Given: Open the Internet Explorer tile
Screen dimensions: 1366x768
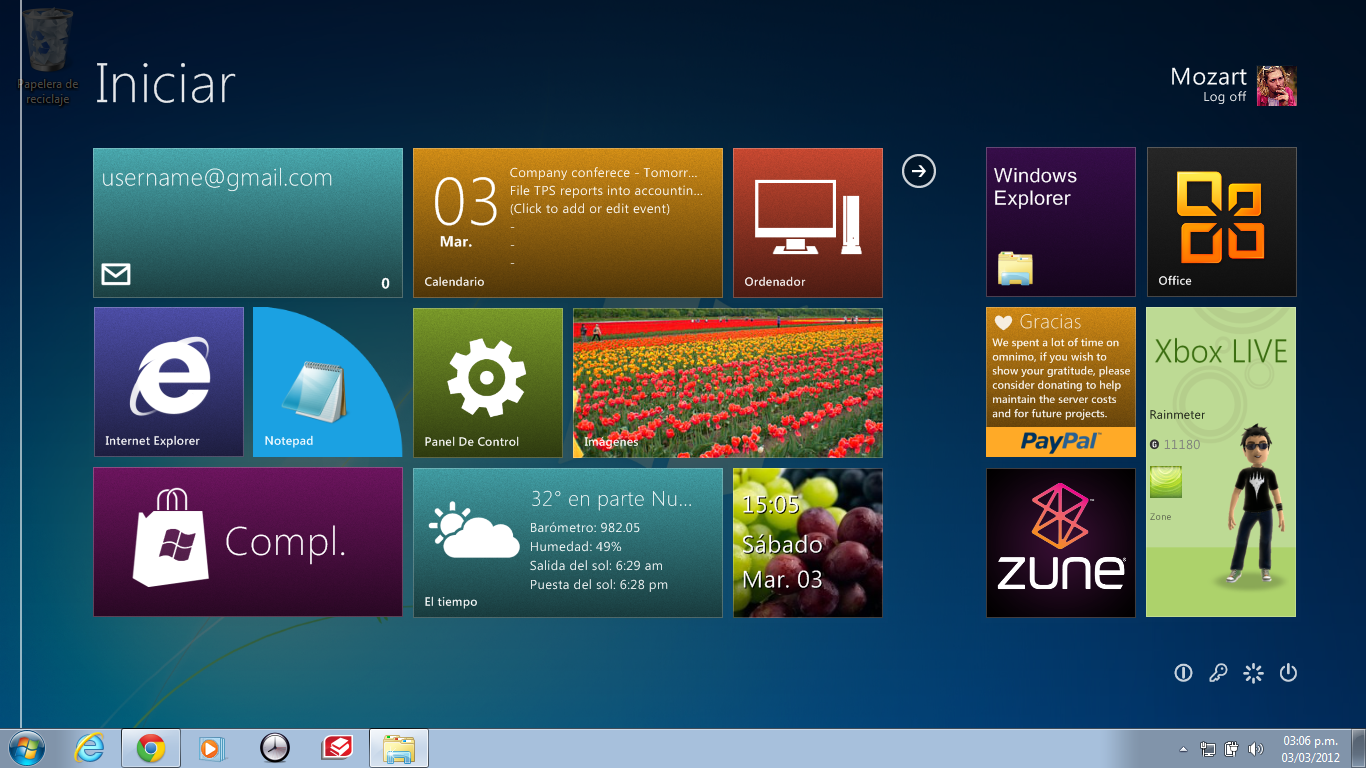Looking at the screenshot, I should (168, 382).
